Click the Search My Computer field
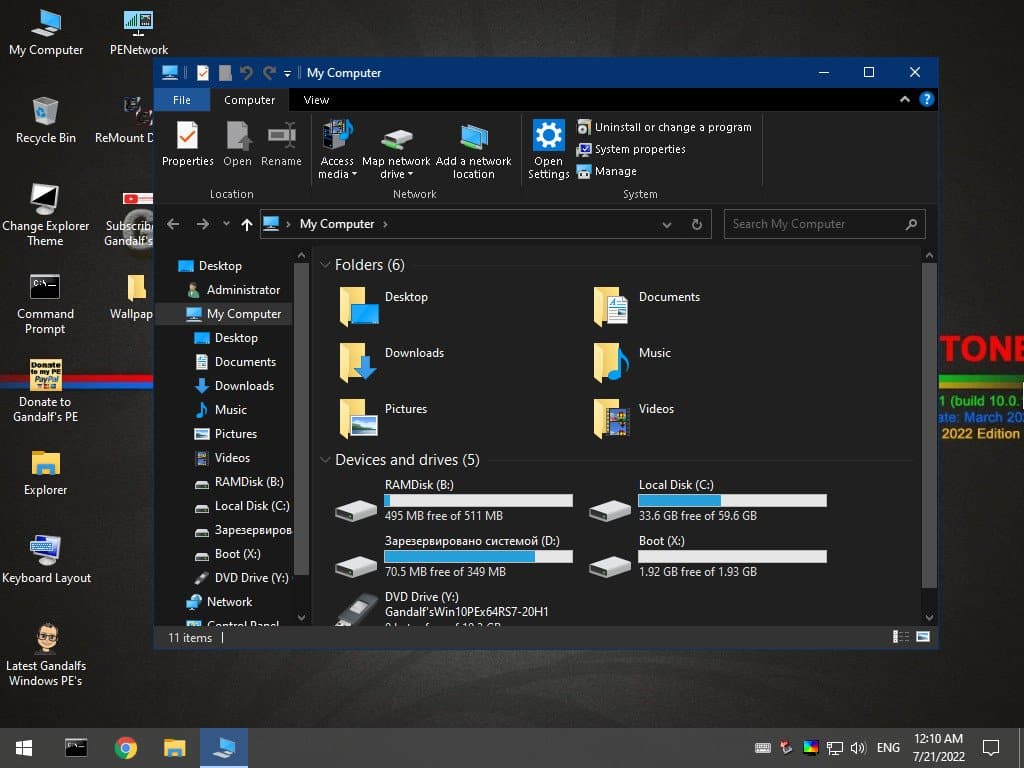 [824, 224]
